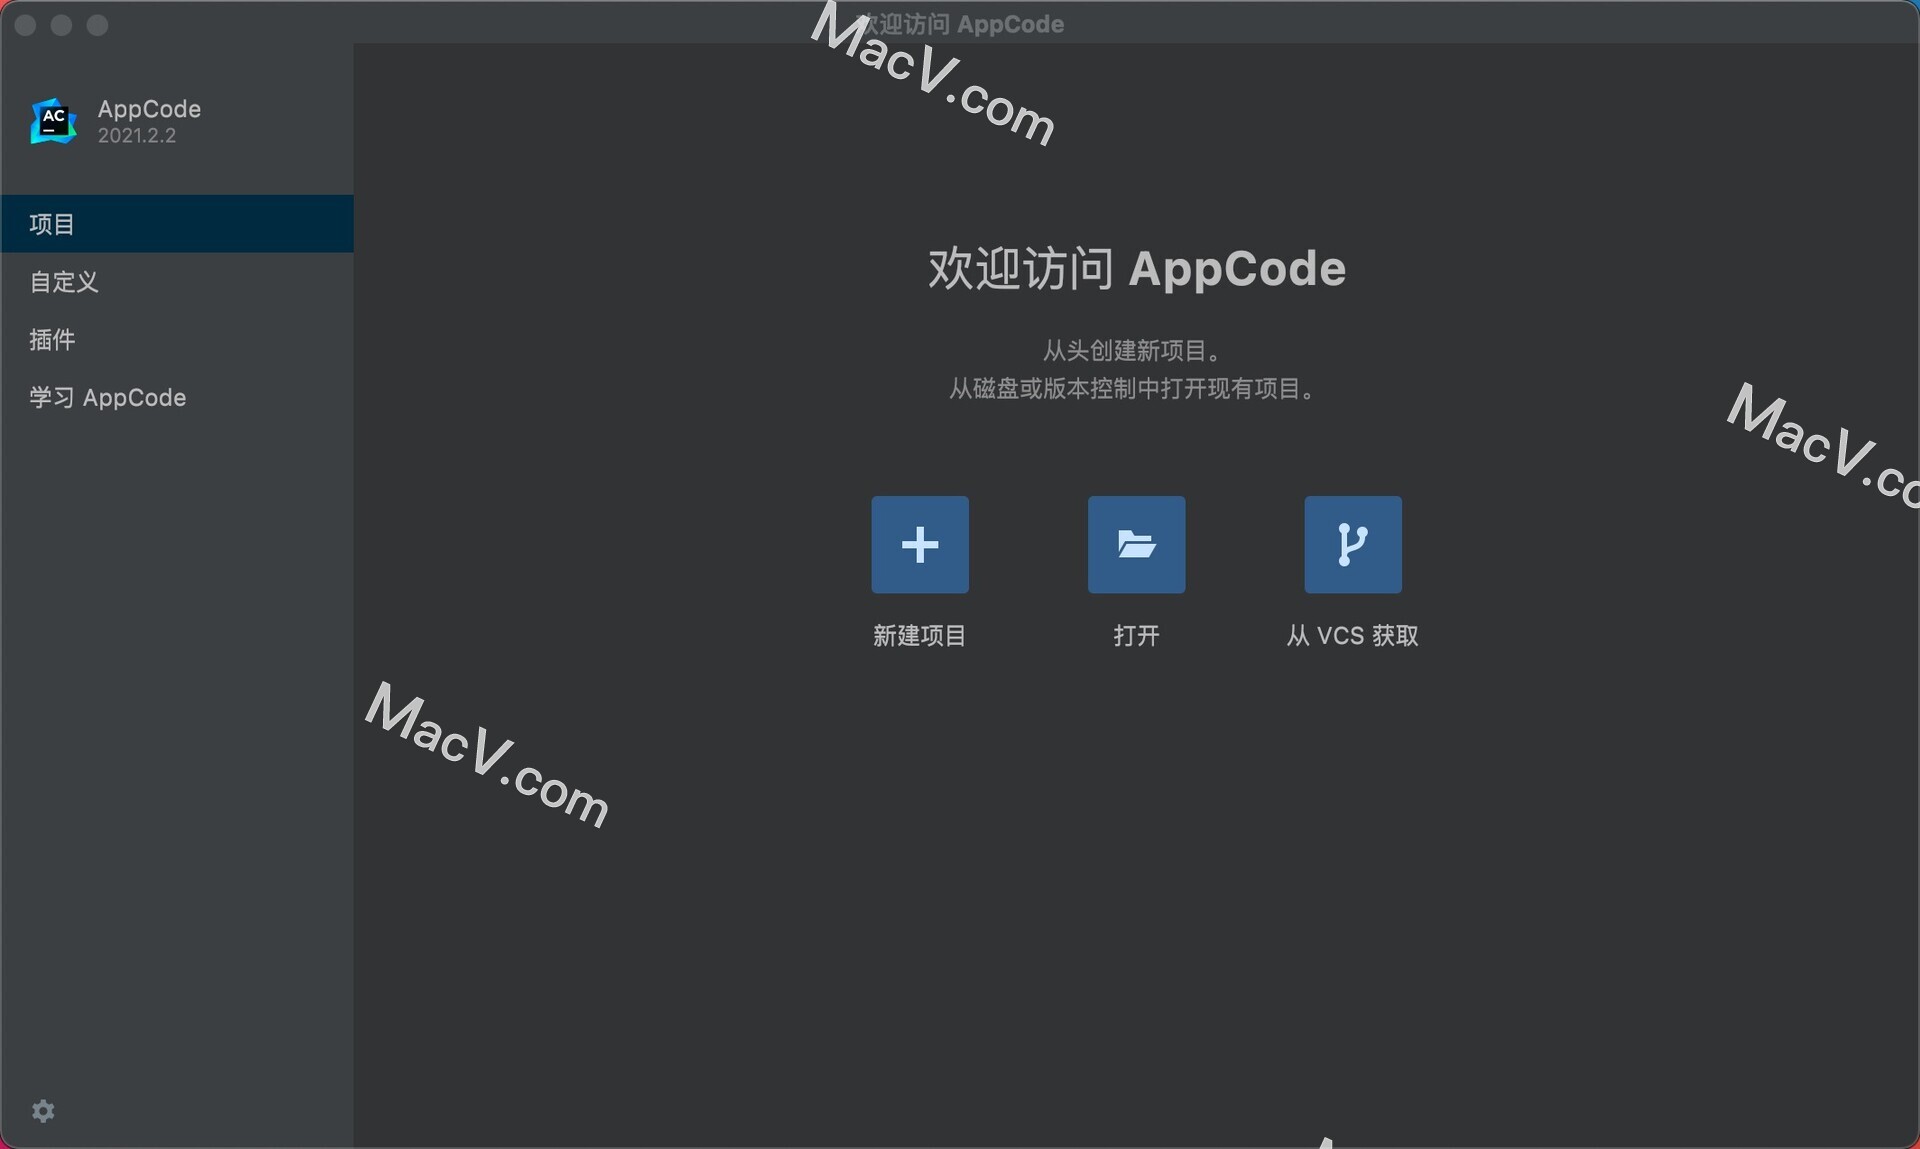This screenshot has height=1149, width=1920.
Task: Open settings via the gear icon
Action: (43, 1111)
